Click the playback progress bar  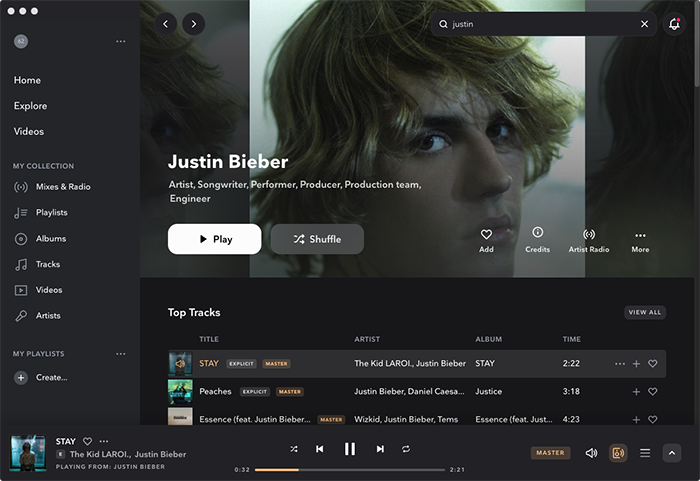click(x=350, y=469)
